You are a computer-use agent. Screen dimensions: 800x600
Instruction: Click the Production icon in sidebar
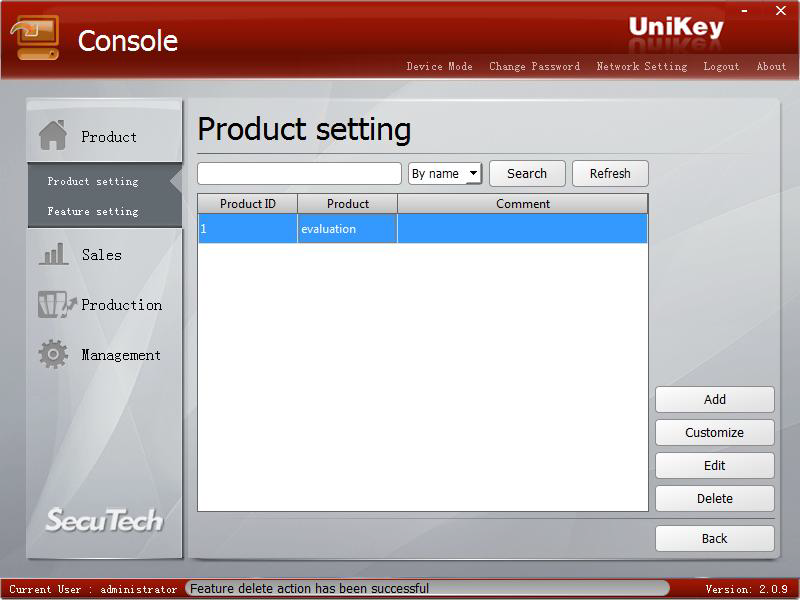57,305
